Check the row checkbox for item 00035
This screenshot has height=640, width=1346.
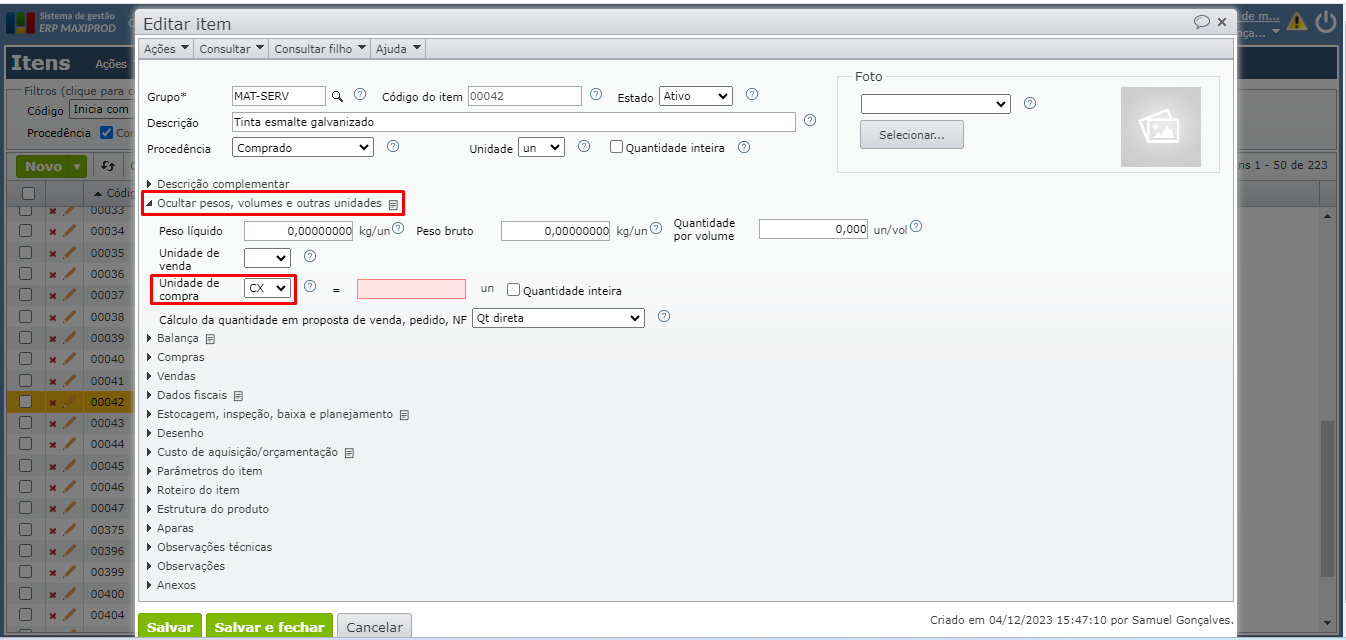26,253
